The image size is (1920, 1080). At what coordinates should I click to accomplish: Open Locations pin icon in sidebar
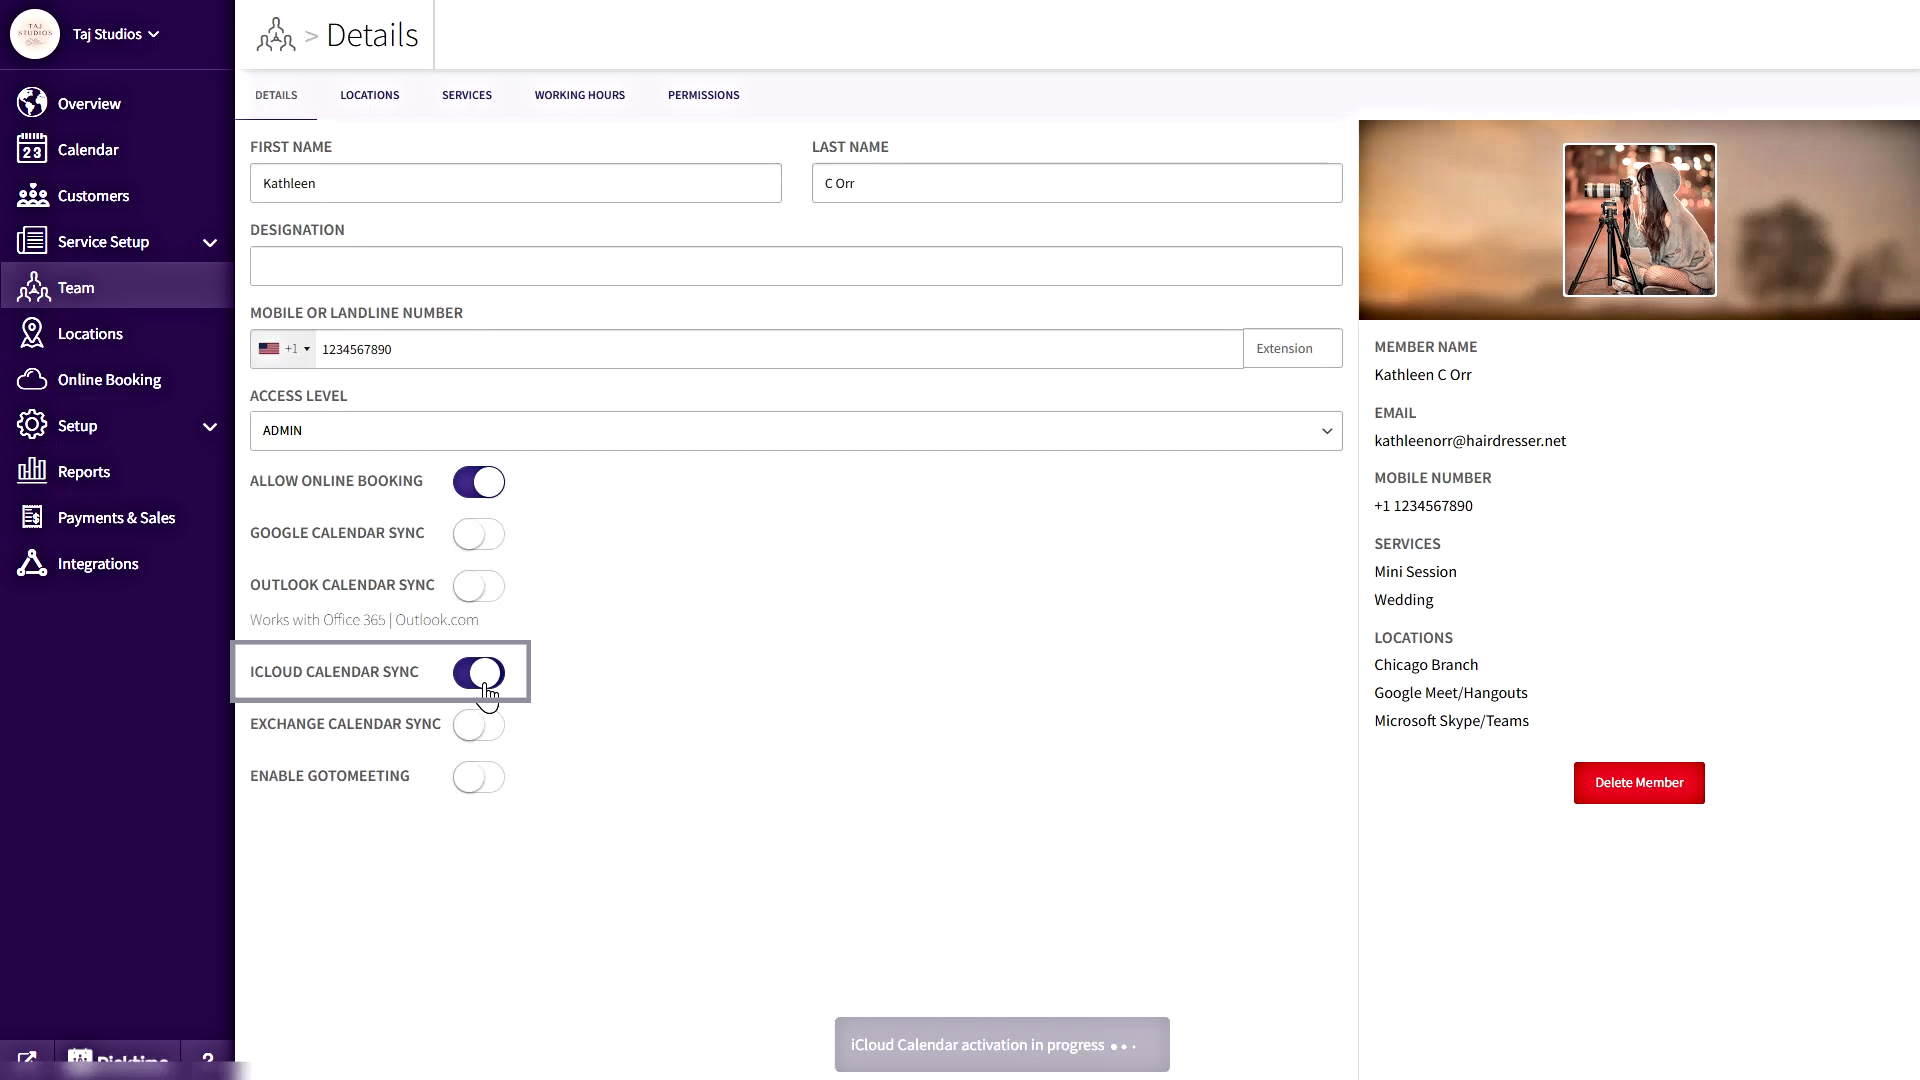coord(32,333)
